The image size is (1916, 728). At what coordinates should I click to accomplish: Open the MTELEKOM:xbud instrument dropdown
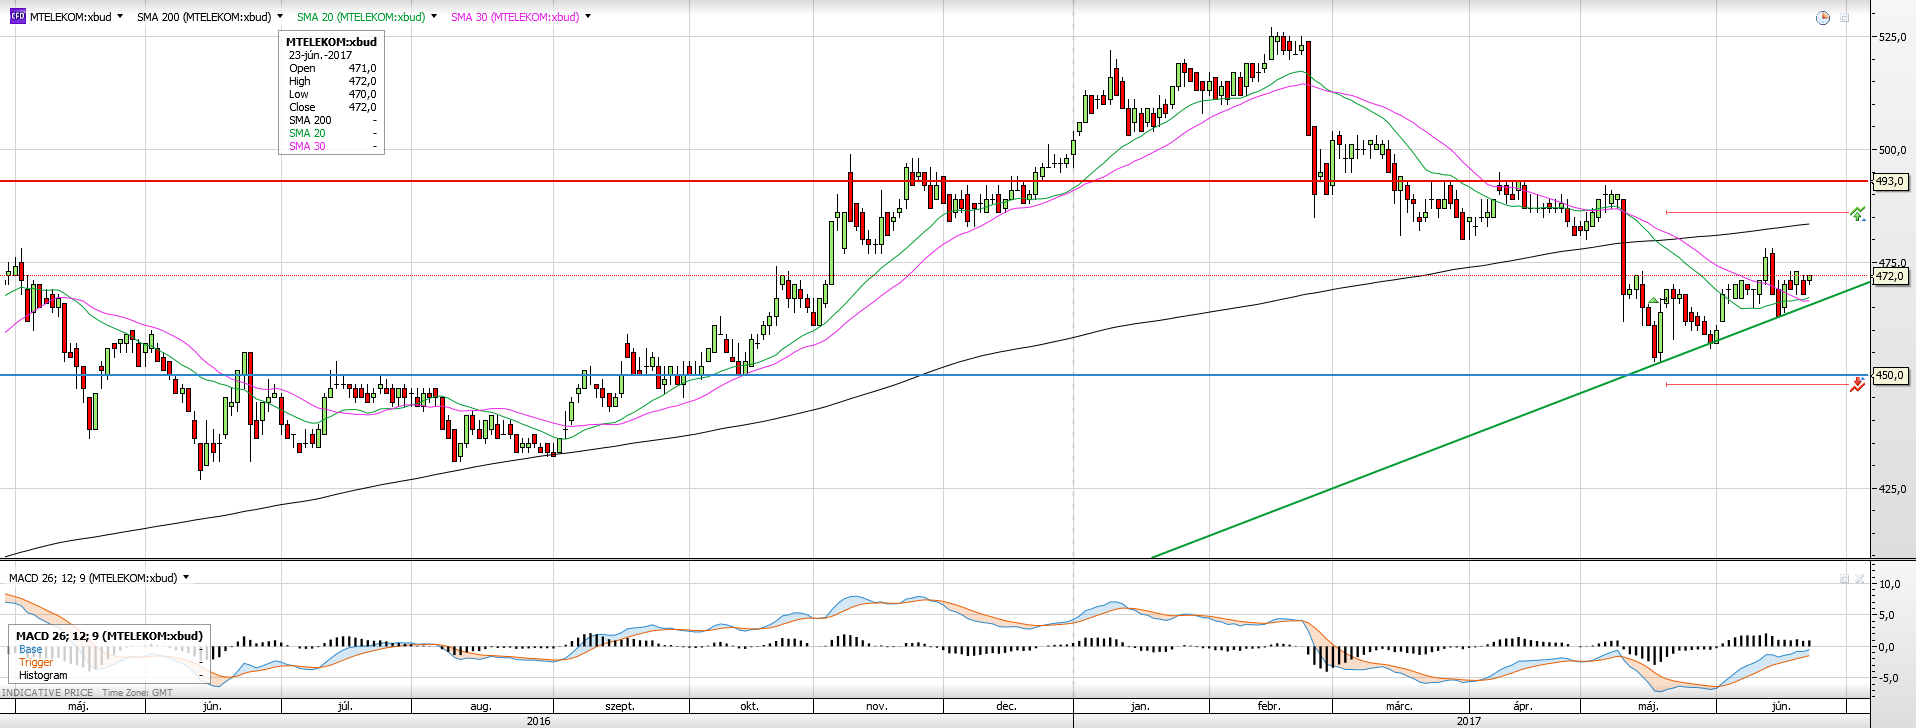[120, 17]
